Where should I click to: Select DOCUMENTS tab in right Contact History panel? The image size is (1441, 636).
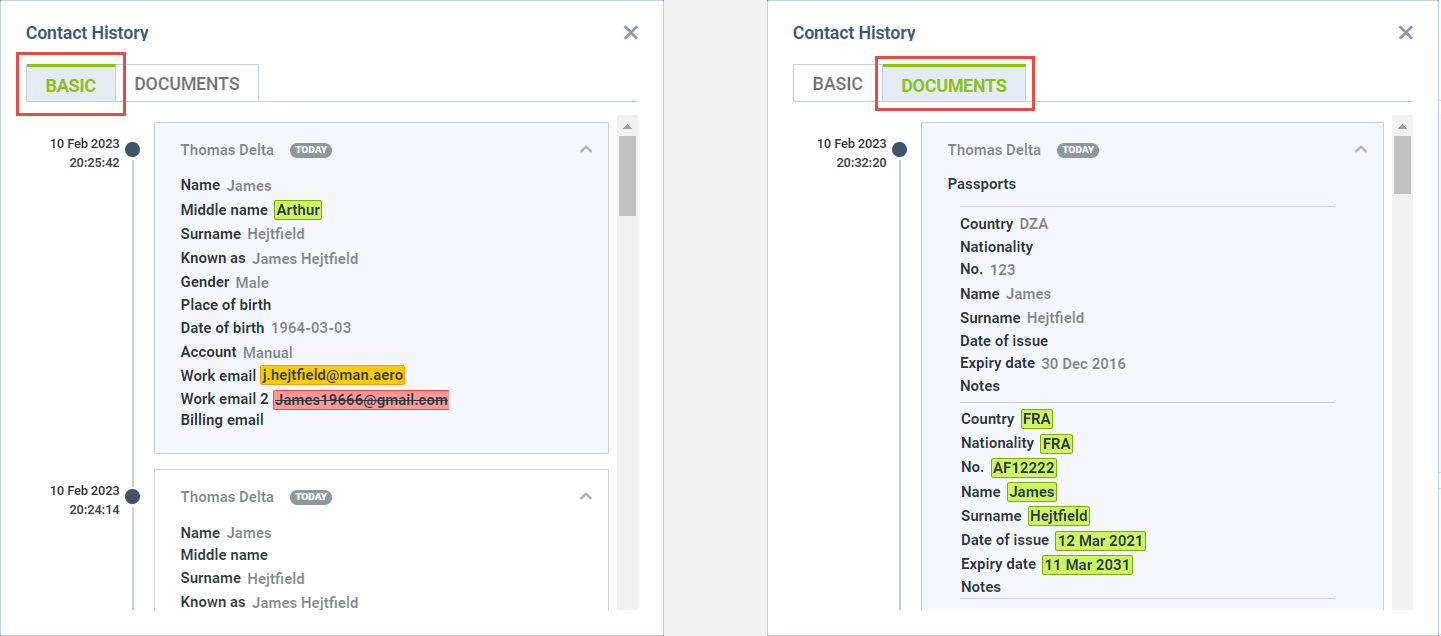954,85
